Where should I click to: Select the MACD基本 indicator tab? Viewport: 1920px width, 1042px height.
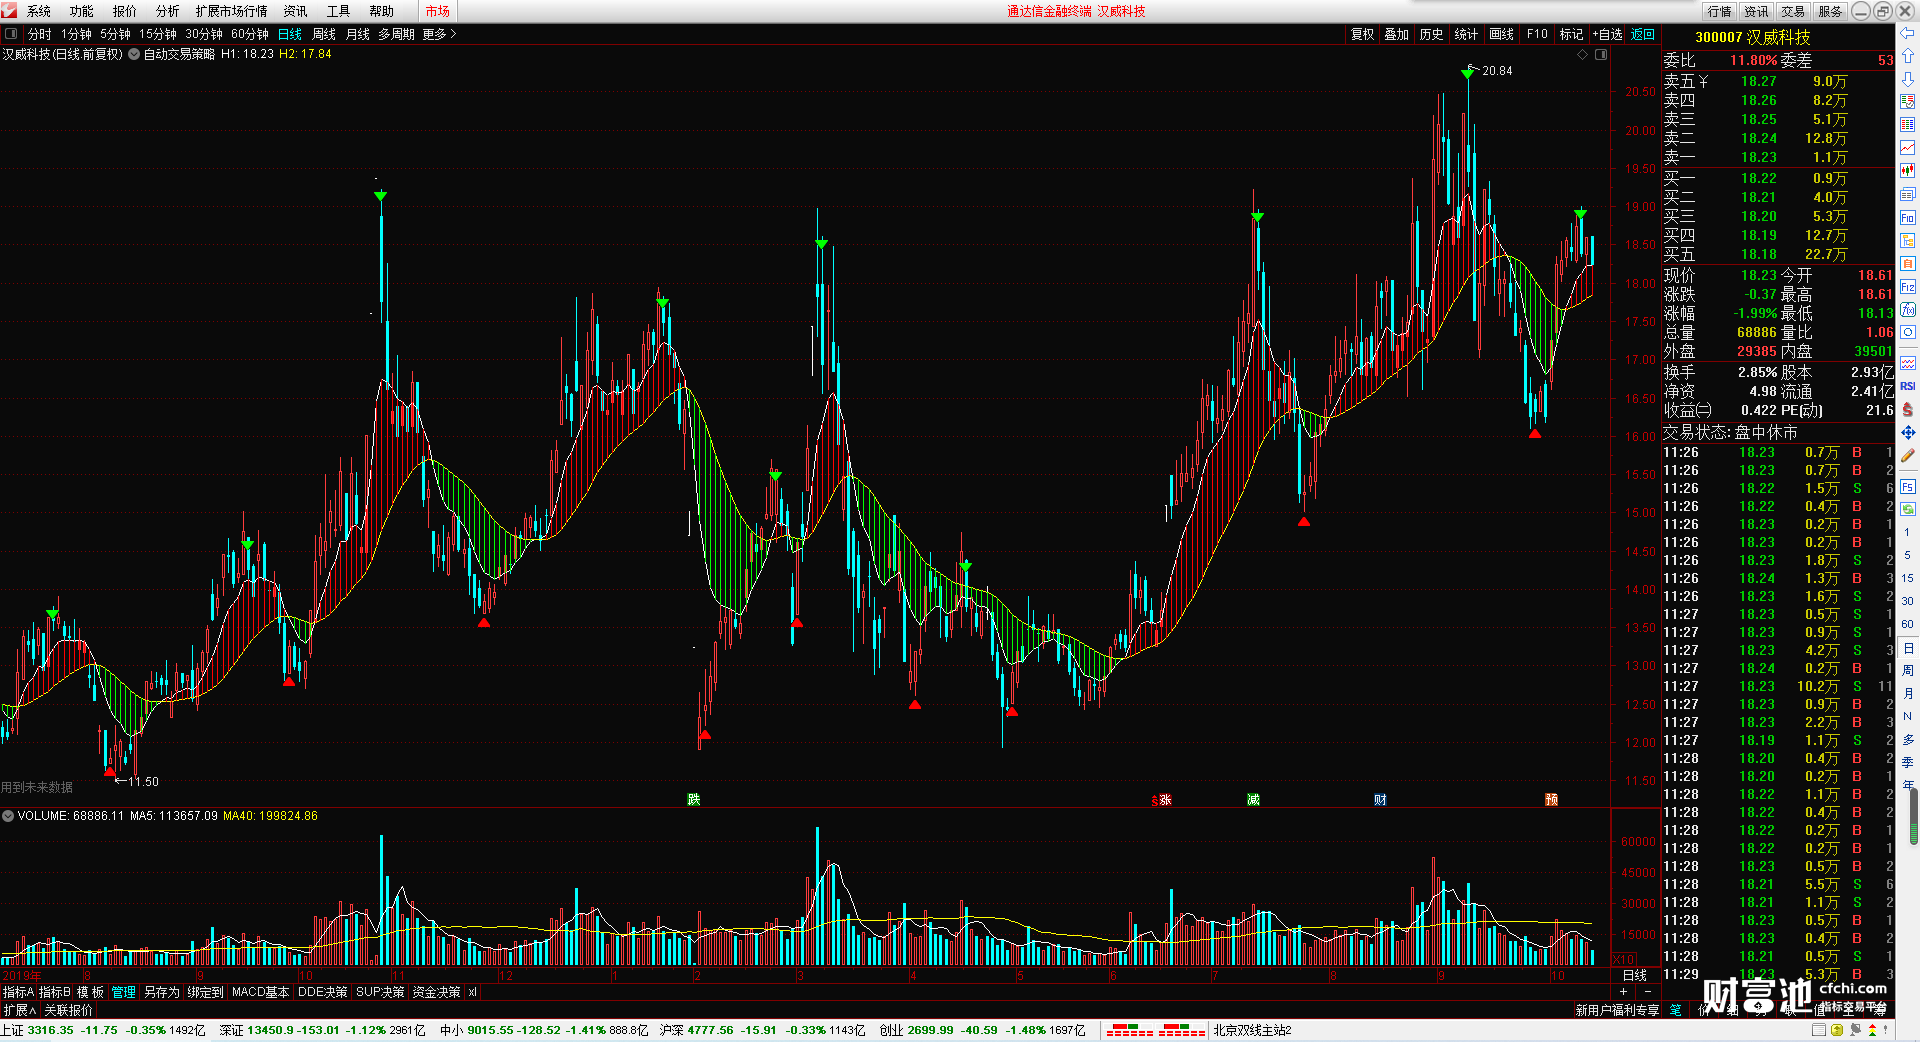[x=260, y=992]
